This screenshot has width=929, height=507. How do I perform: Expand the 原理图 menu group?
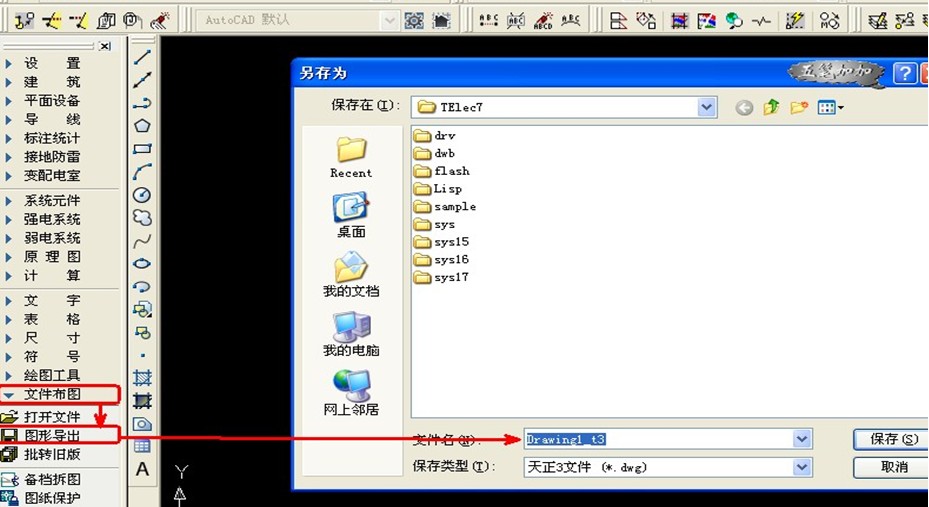(x=51, y=257)
